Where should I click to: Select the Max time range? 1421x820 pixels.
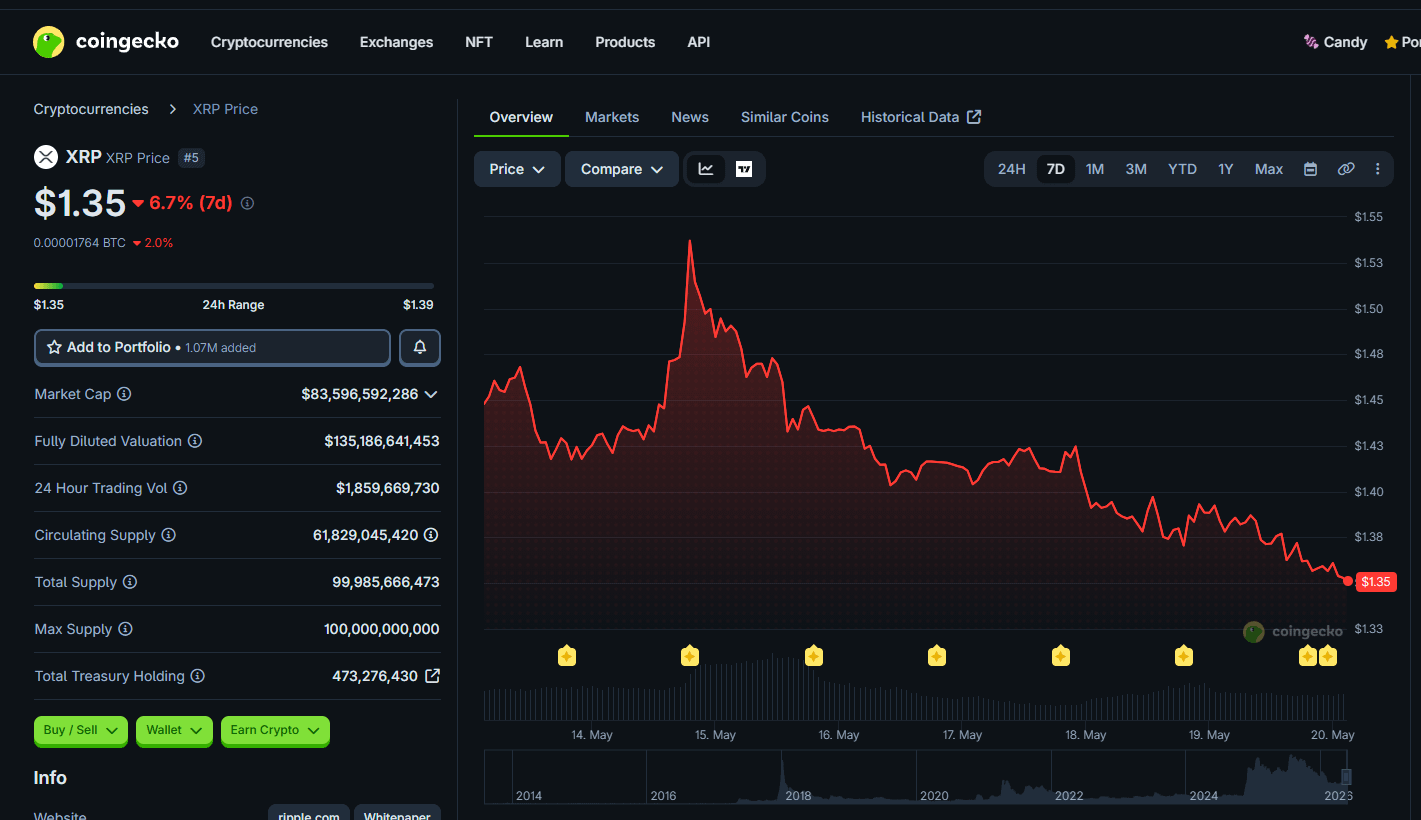tap(1269, 169)
